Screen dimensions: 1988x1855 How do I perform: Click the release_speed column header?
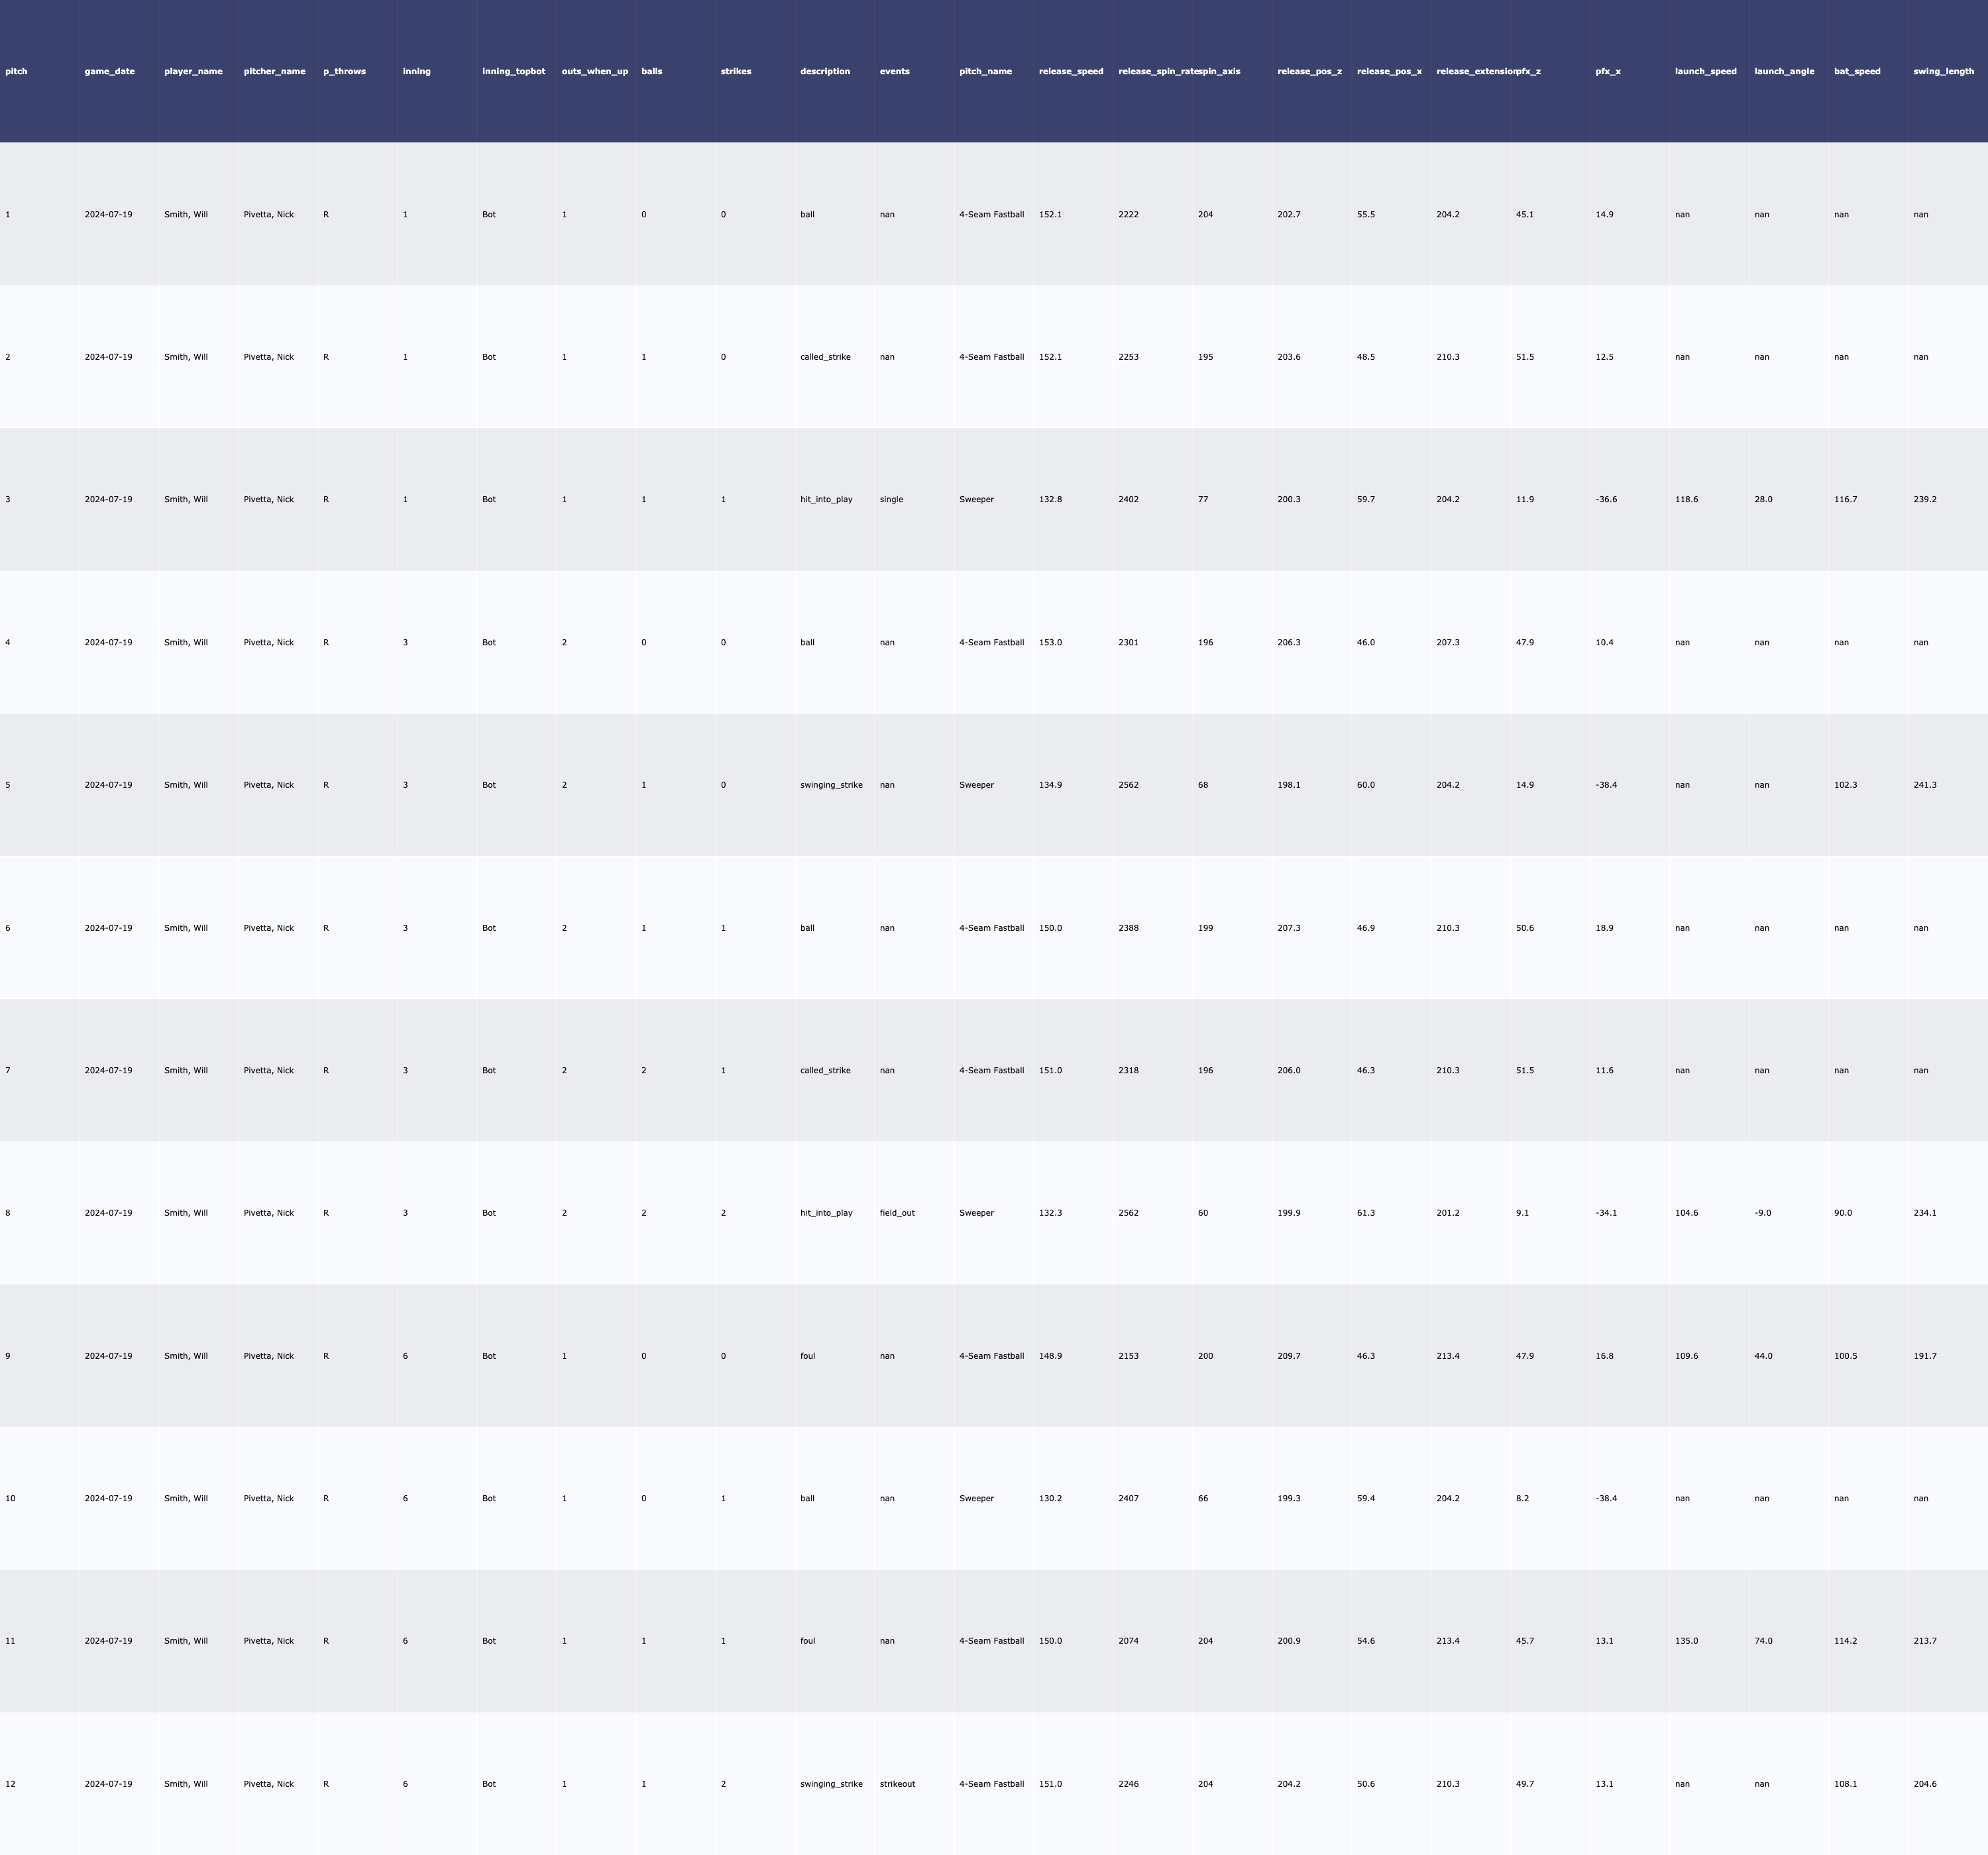tap(1071, 71)
